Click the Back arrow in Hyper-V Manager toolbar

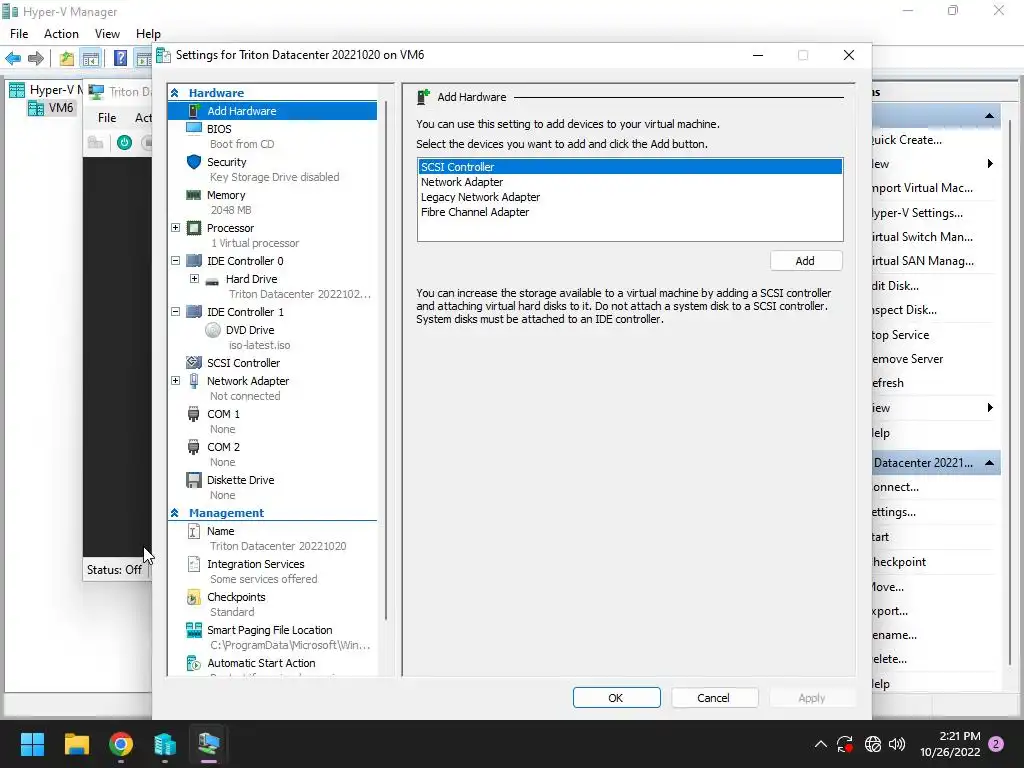tap(12, 58)
